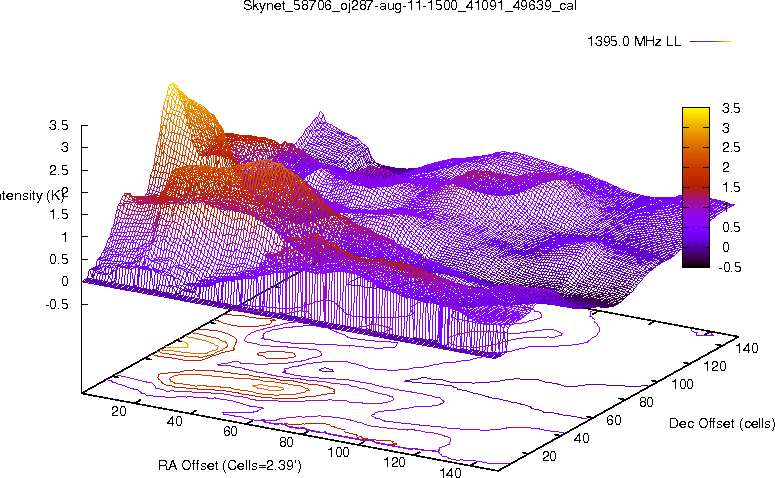Click the 1 tick on the intensity axis
Screen dimensions: 775x478
click(64, 237)
